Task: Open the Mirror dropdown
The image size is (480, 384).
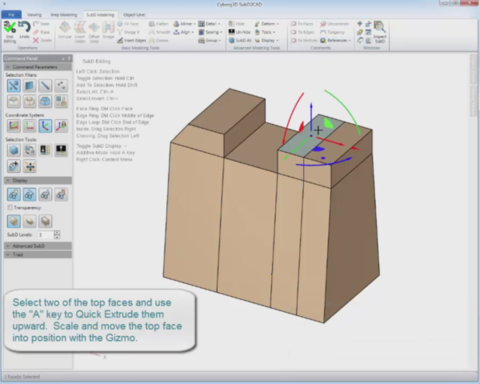Action: click(x=184, y=24)
